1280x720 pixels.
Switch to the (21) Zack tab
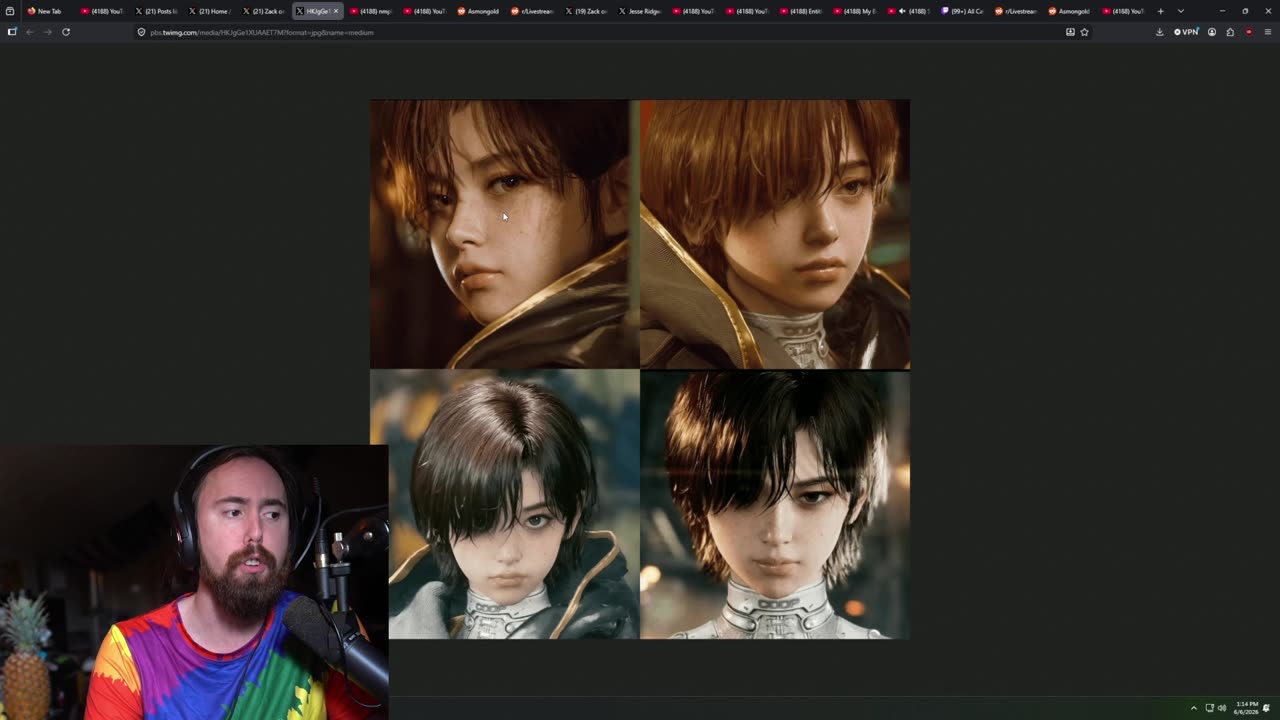coord(263,11)
